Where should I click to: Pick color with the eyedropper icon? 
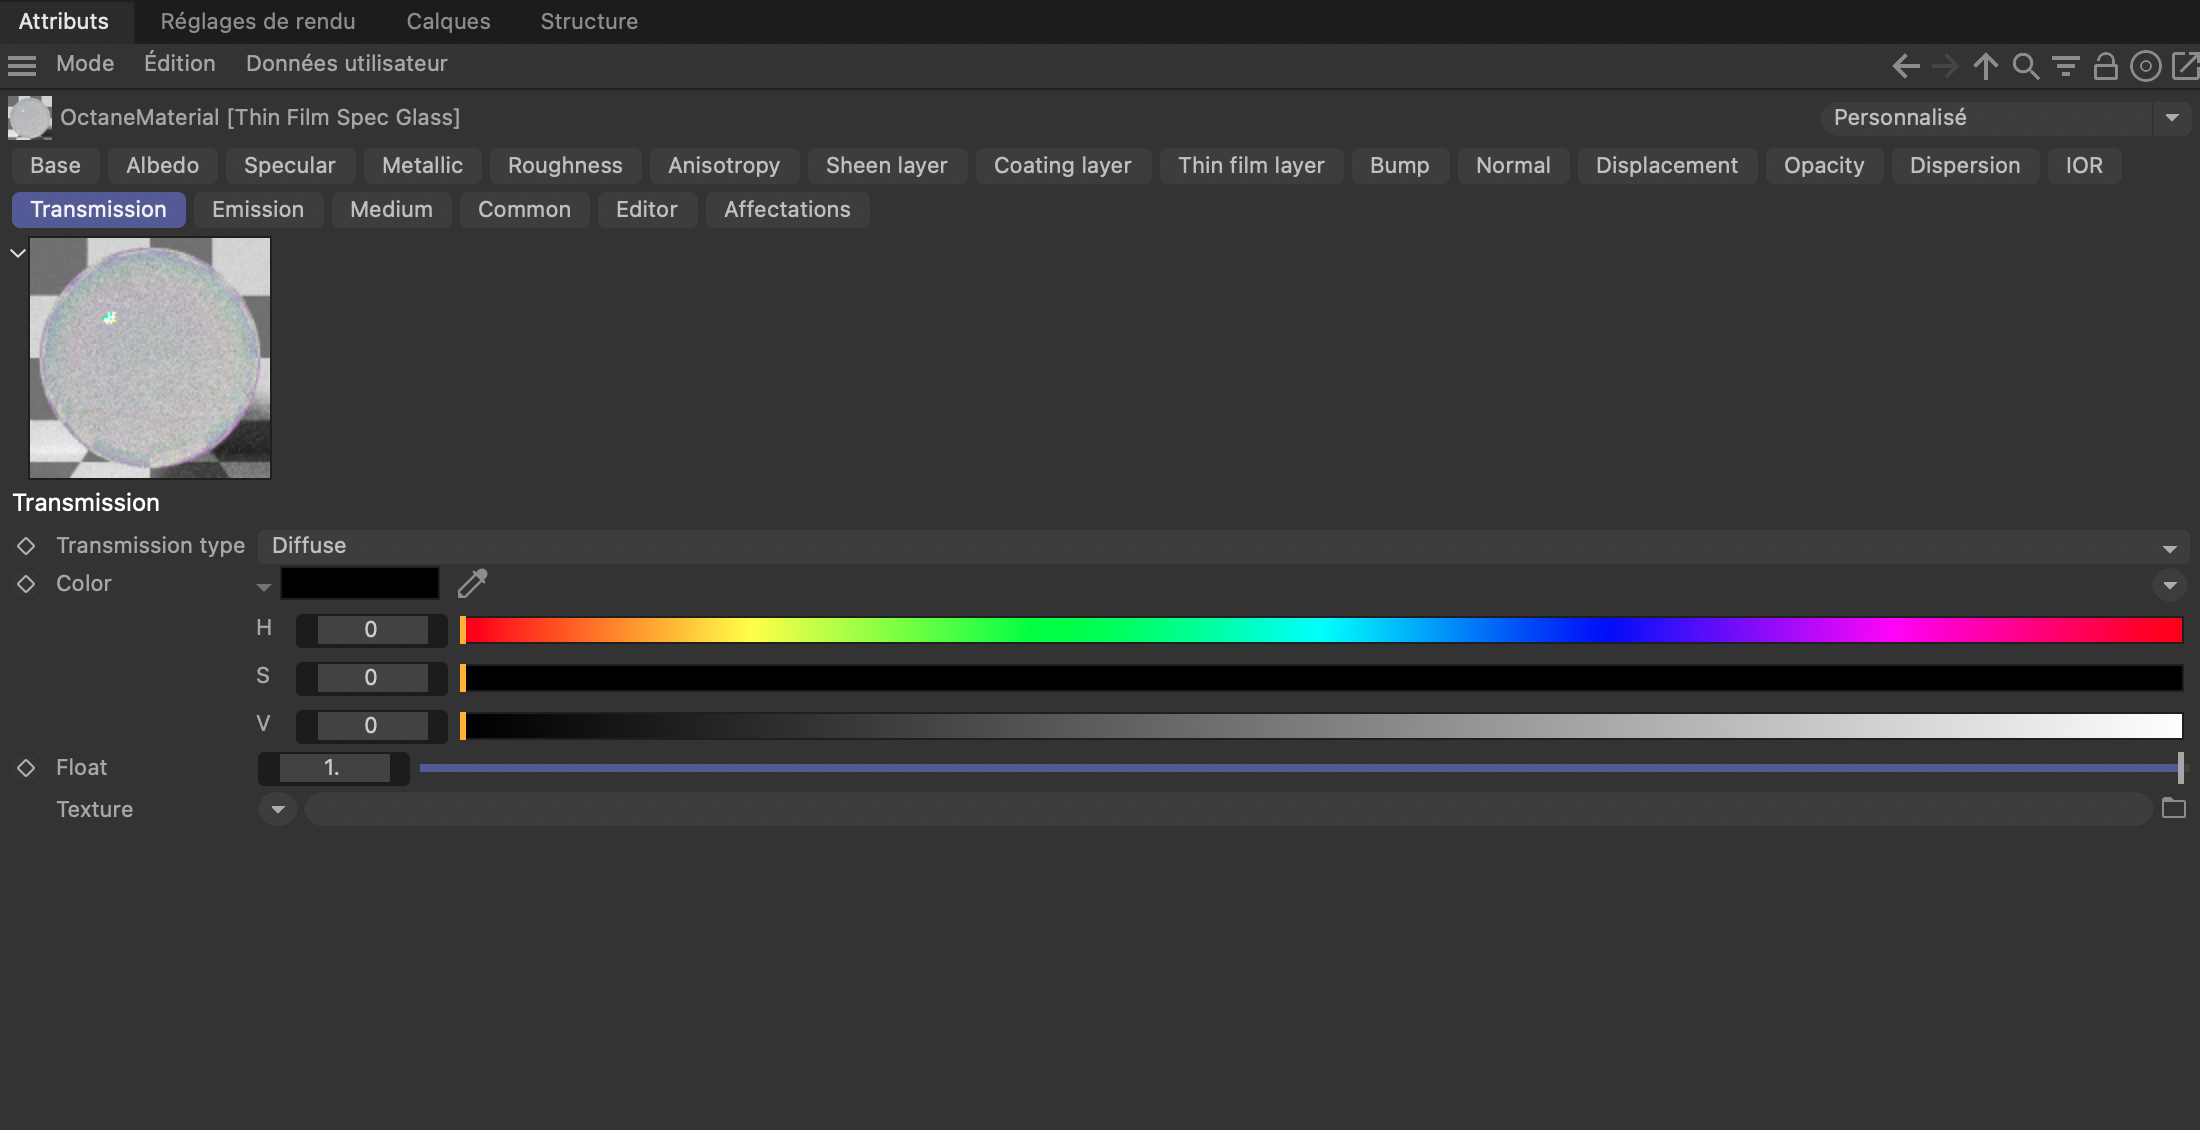pyautogui.click(x=472, y=583)
